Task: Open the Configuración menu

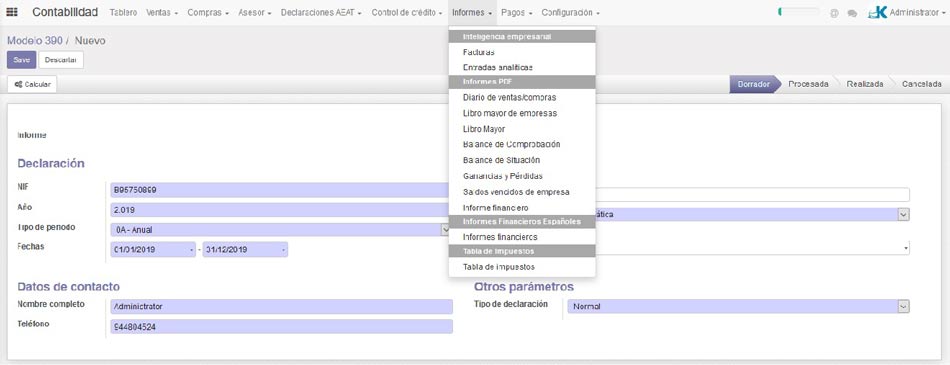Action: point(570,13)
